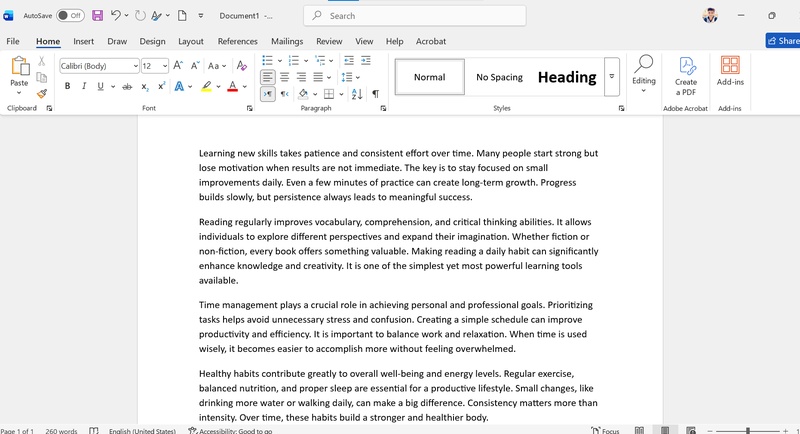Image resolution: width=800 pixels, height=434 pixels.
Task: Center align the paragraph
Action: [x=284, y=78]
